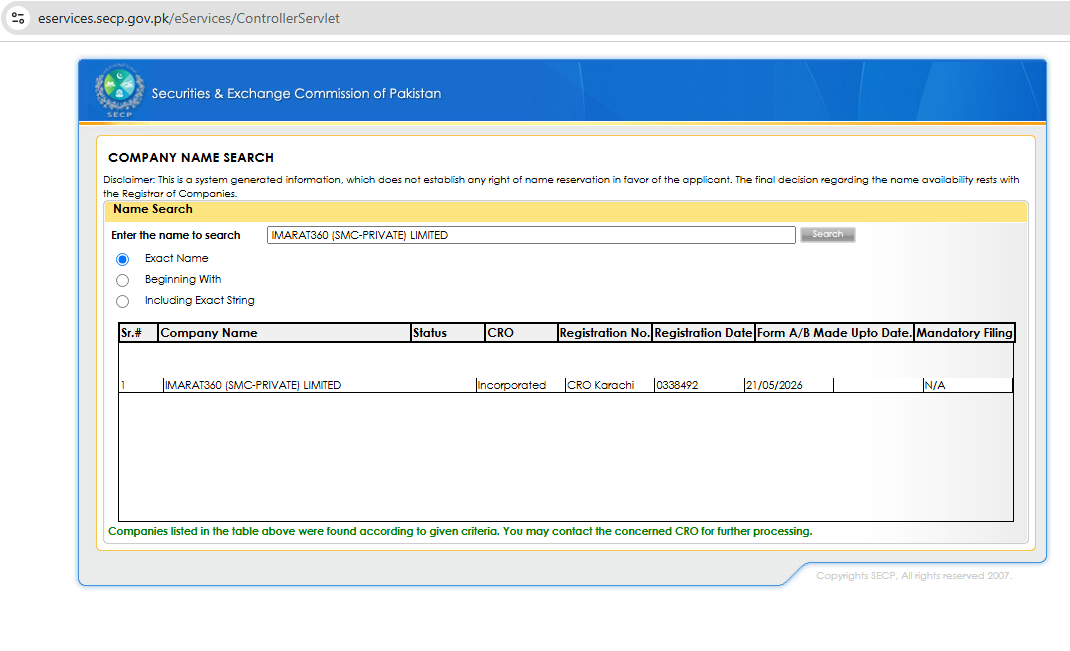Select the Including Exact String radio button
1070x651 pixels.
coord(122,302)
